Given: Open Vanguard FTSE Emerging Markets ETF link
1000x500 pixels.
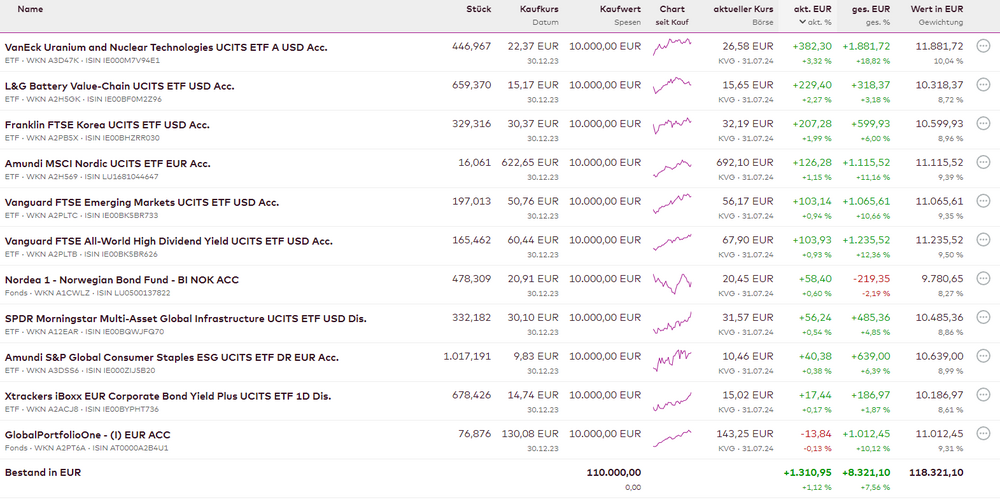Looking at the screenshot, I should pyautogui.click(x=142, y=202).
